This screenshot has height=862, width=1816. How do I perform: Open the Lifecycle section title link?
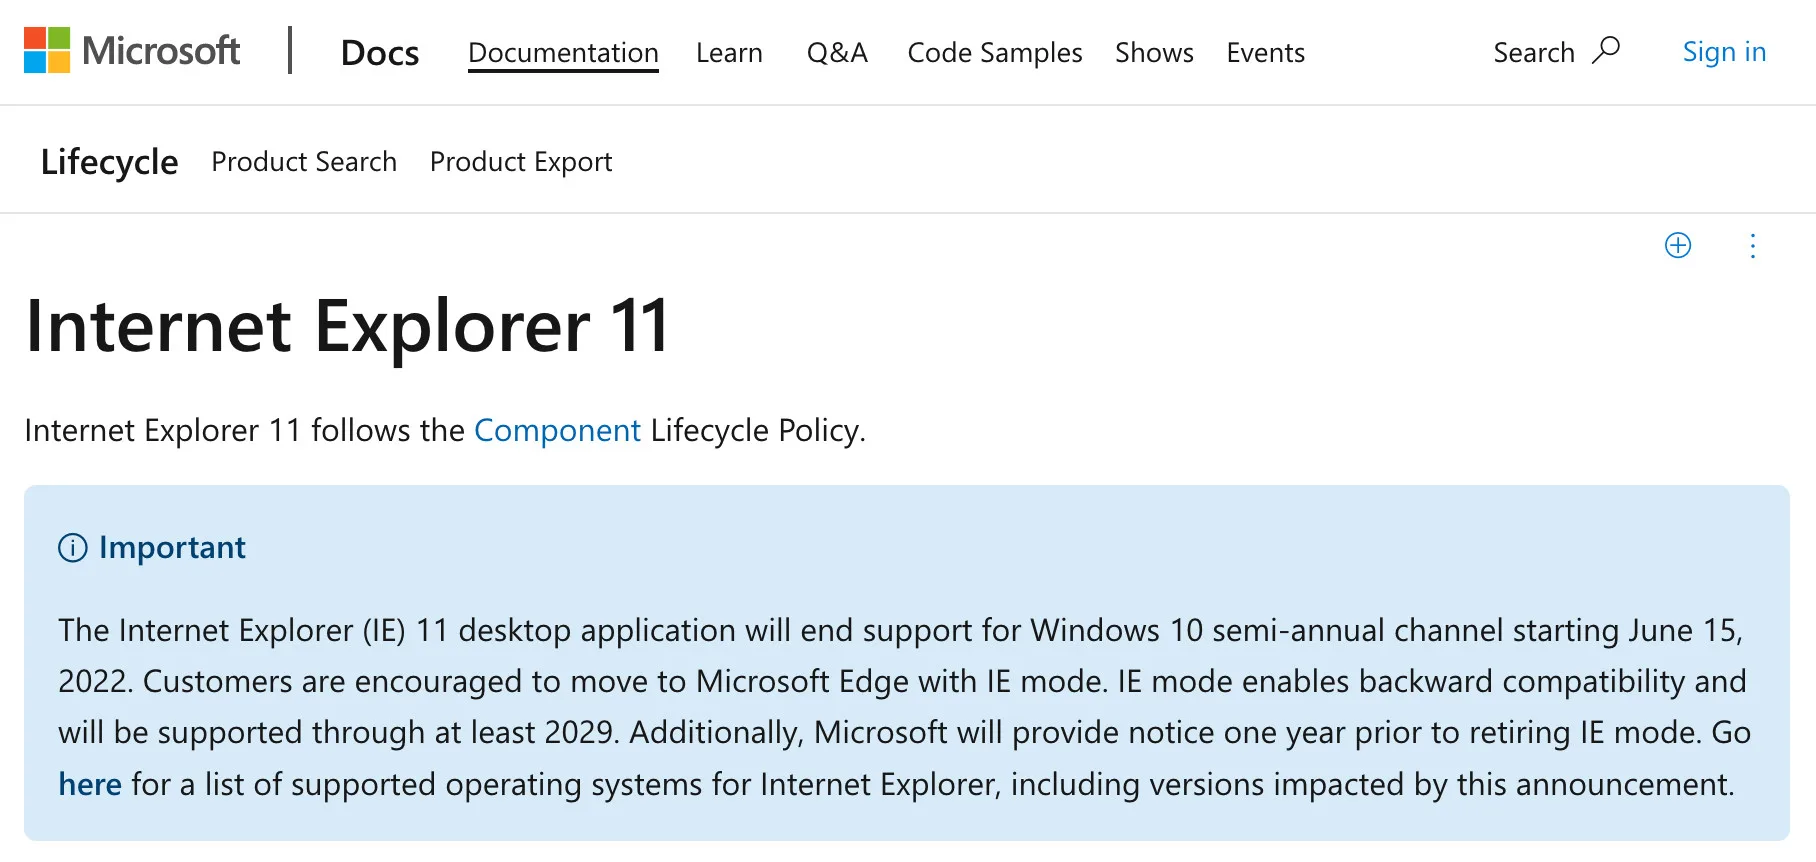(x=109, y=162)
